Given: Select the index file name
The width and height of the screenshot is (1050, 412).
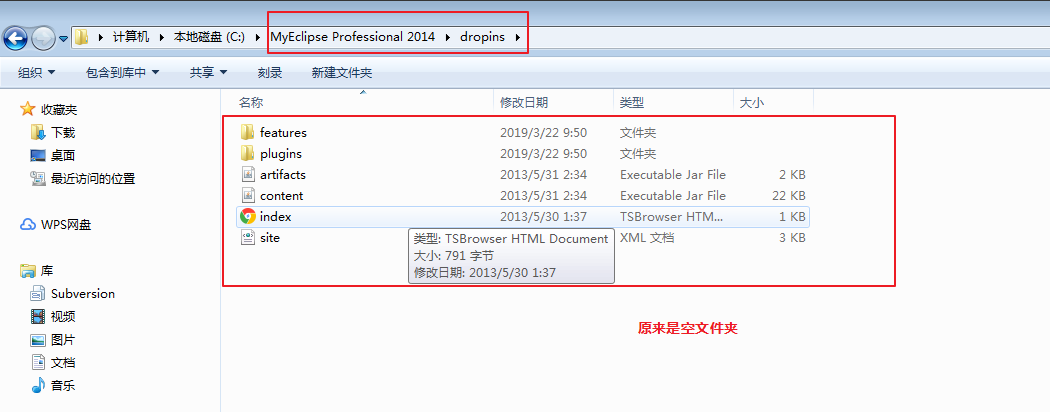Looking at the screenshot, I should pos(275,216).
